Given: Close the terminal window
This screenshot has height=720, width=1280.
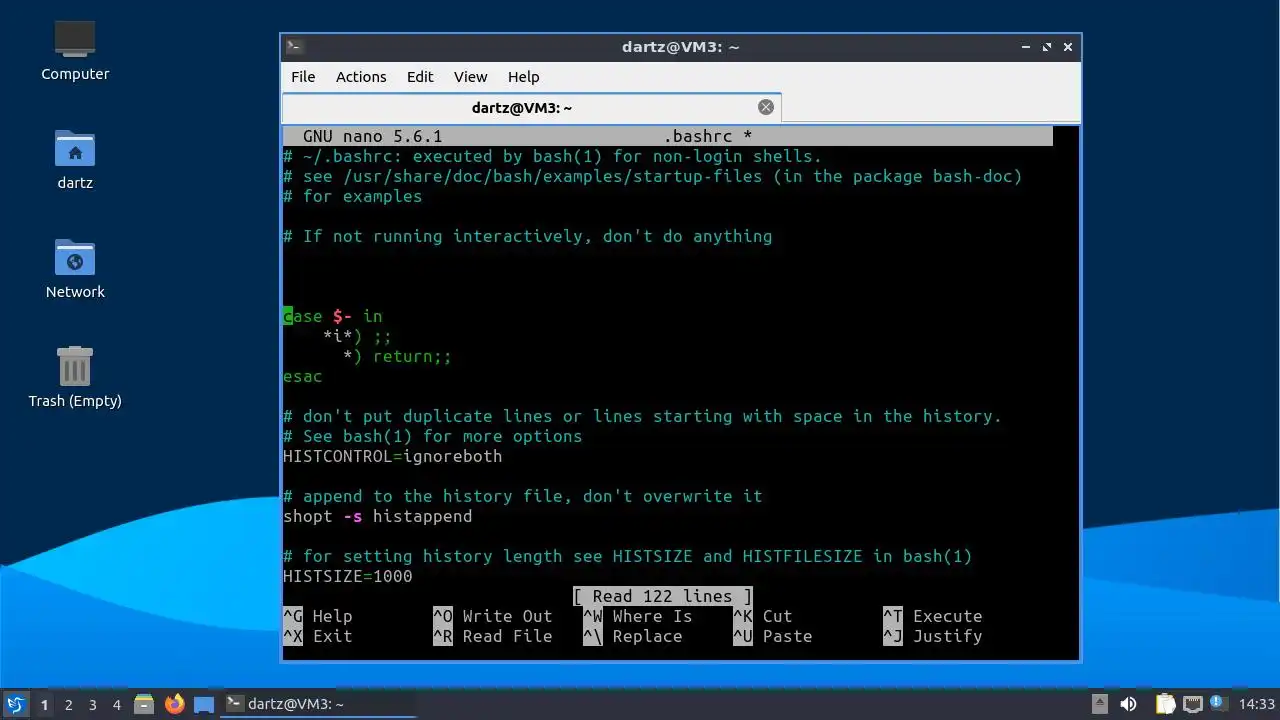Looking at the screenshot, I should pyautogui.click(x=1068, y=46).
